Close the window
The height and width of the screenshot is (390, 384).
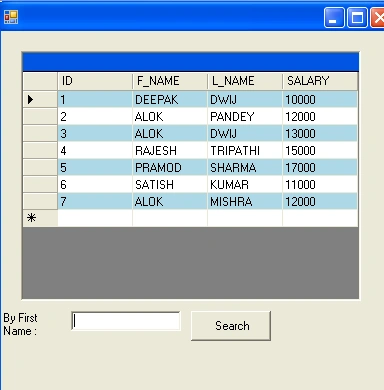378,17
